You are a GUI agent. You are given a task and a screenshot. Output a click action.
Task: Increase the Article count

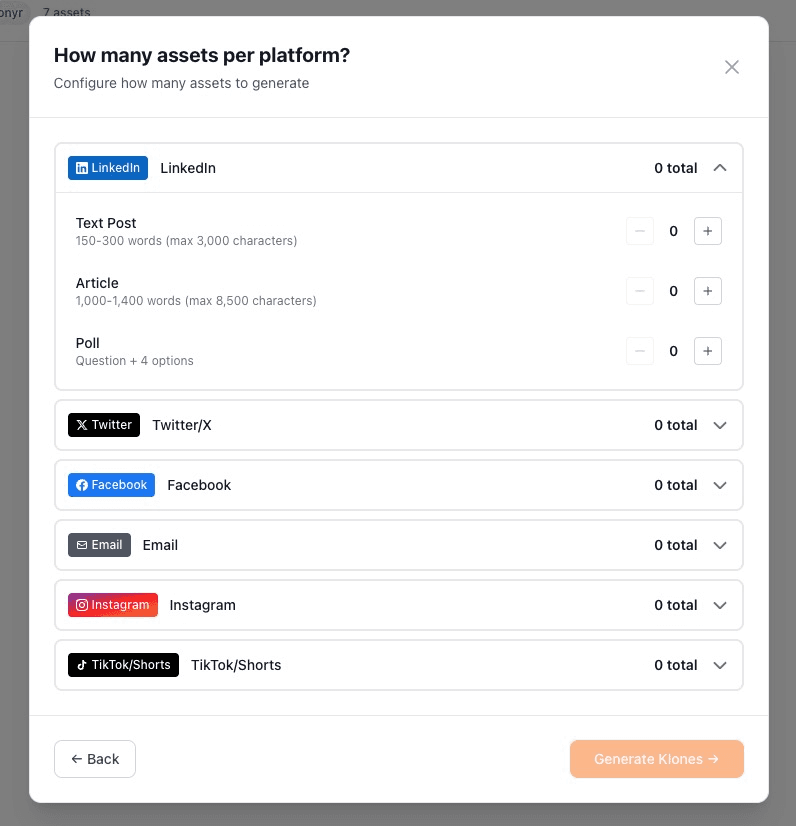coord(708,291)
